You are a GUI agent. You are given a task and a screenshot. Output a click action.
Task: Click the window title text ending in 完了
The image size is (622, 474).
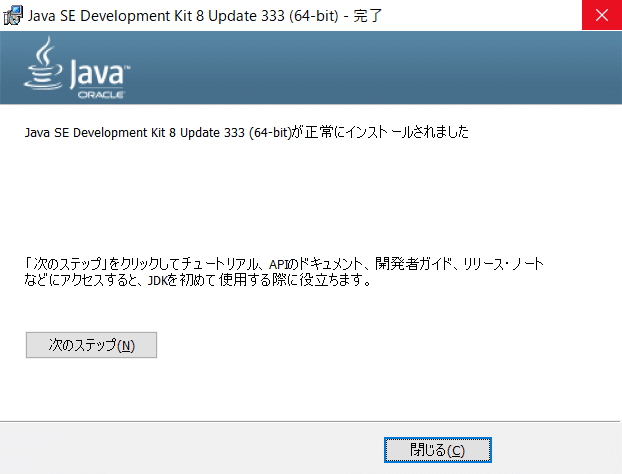(205, 16)
